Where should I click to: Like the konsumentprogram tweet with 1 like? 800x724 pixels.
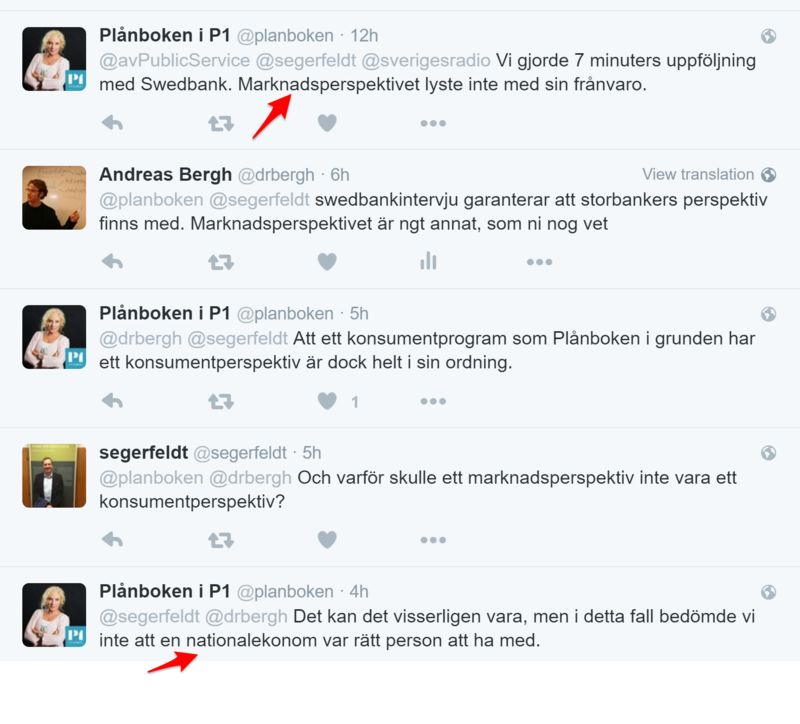pos(327,401)
